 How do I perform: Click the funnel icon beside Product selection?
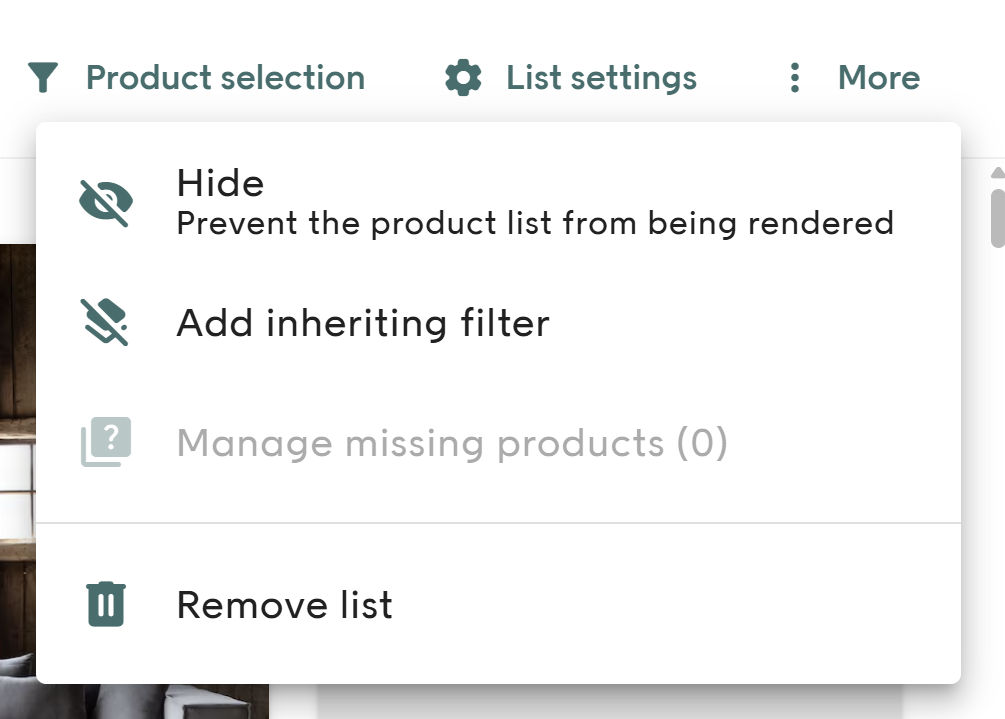43,77
